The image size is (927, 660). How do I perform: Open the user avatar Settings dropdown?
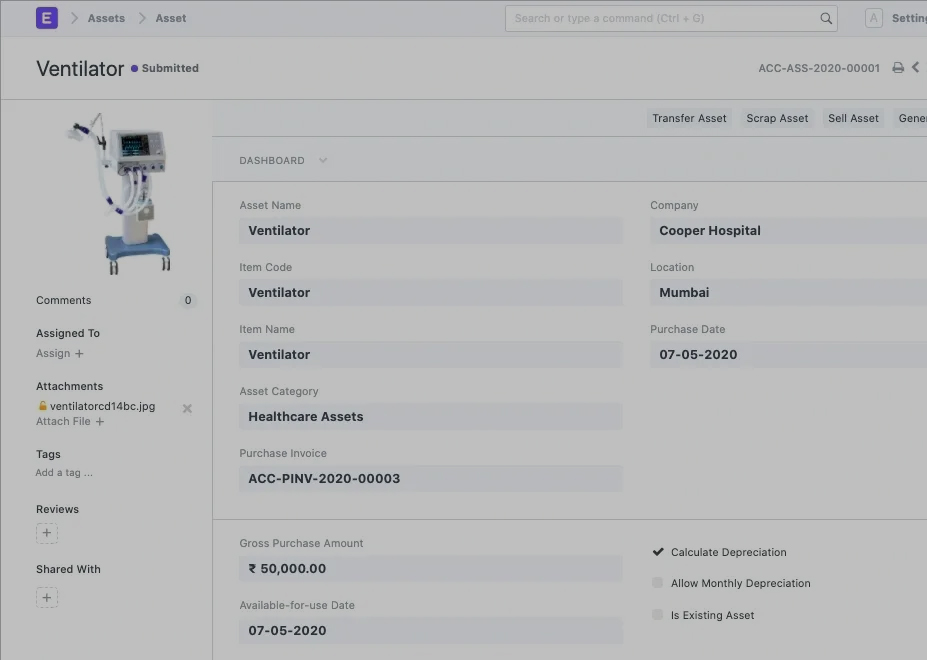pyautogui.click(x=874, y=18)
